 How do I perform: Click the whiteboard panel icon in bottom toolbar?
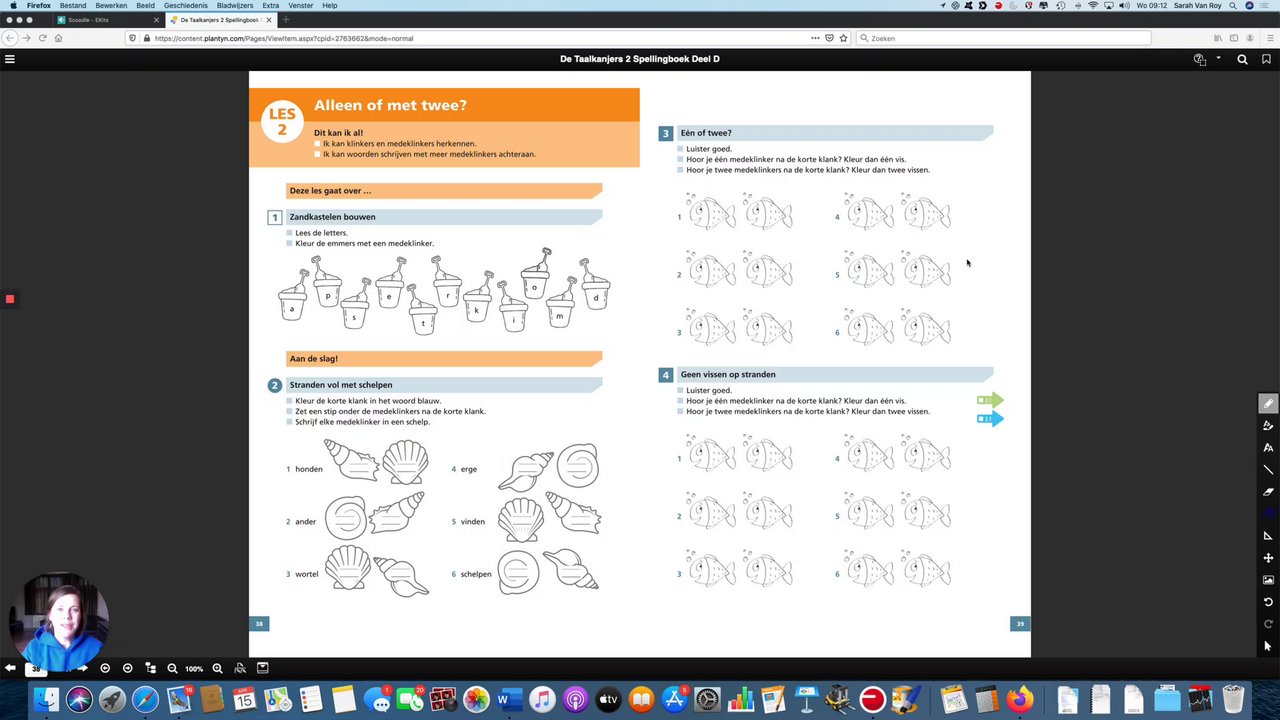[263, 668]
